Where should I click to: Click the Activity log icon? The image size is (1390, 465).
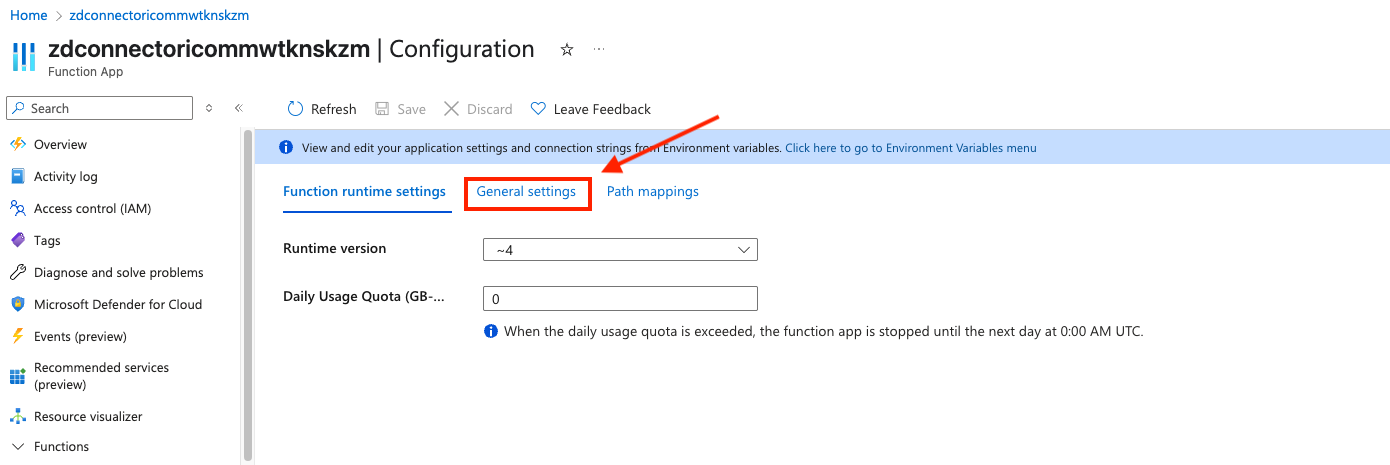[17, 176]
